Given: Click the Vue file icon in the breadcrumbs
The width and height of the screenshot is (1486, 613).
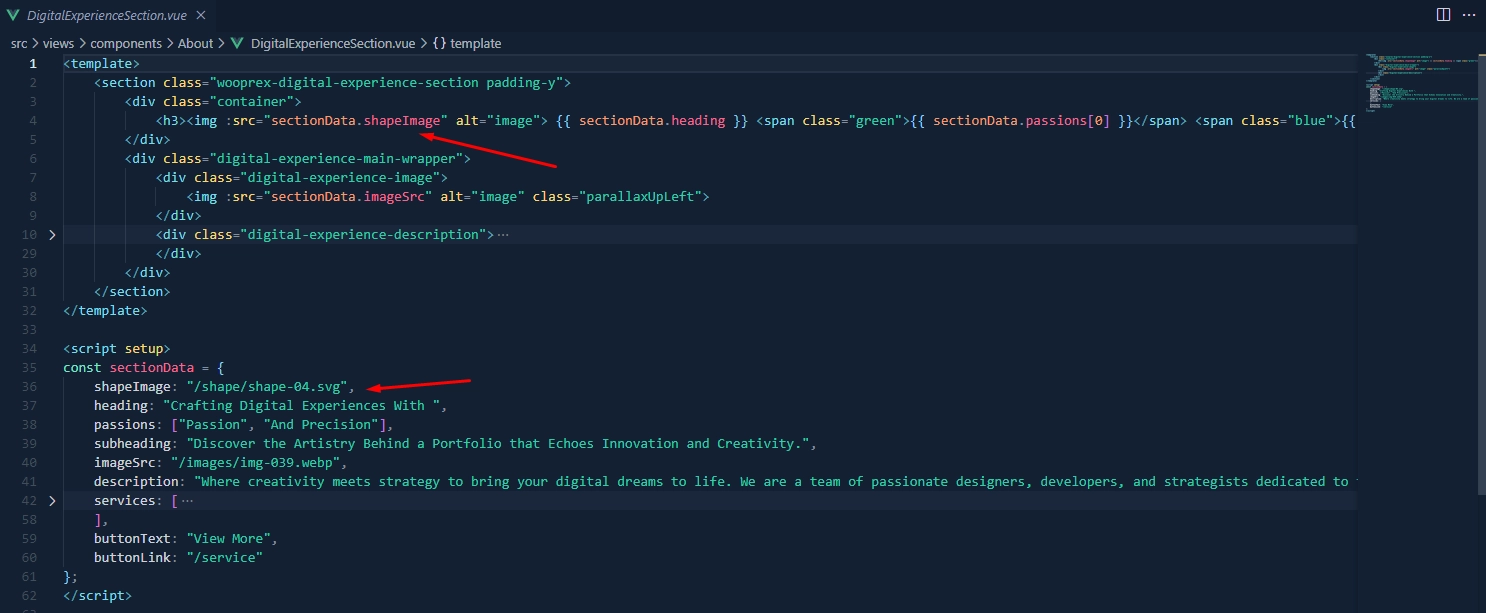Looking at the screenshot, I should coord(237,43).
